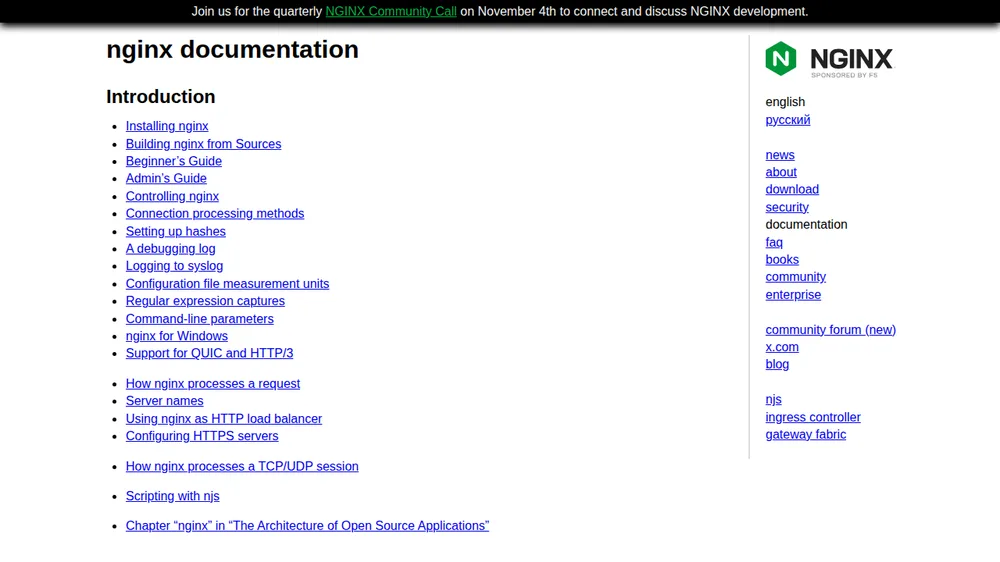
Task: Open A debugging log
Action: pyautogui.click(x=170, y=249)
